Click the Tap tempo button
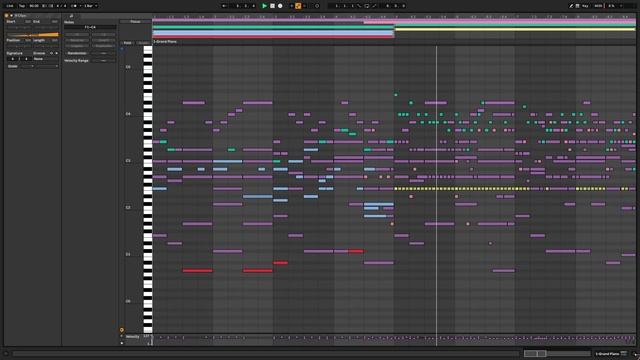Screen dimensions: 640x360 pos(22,6)
